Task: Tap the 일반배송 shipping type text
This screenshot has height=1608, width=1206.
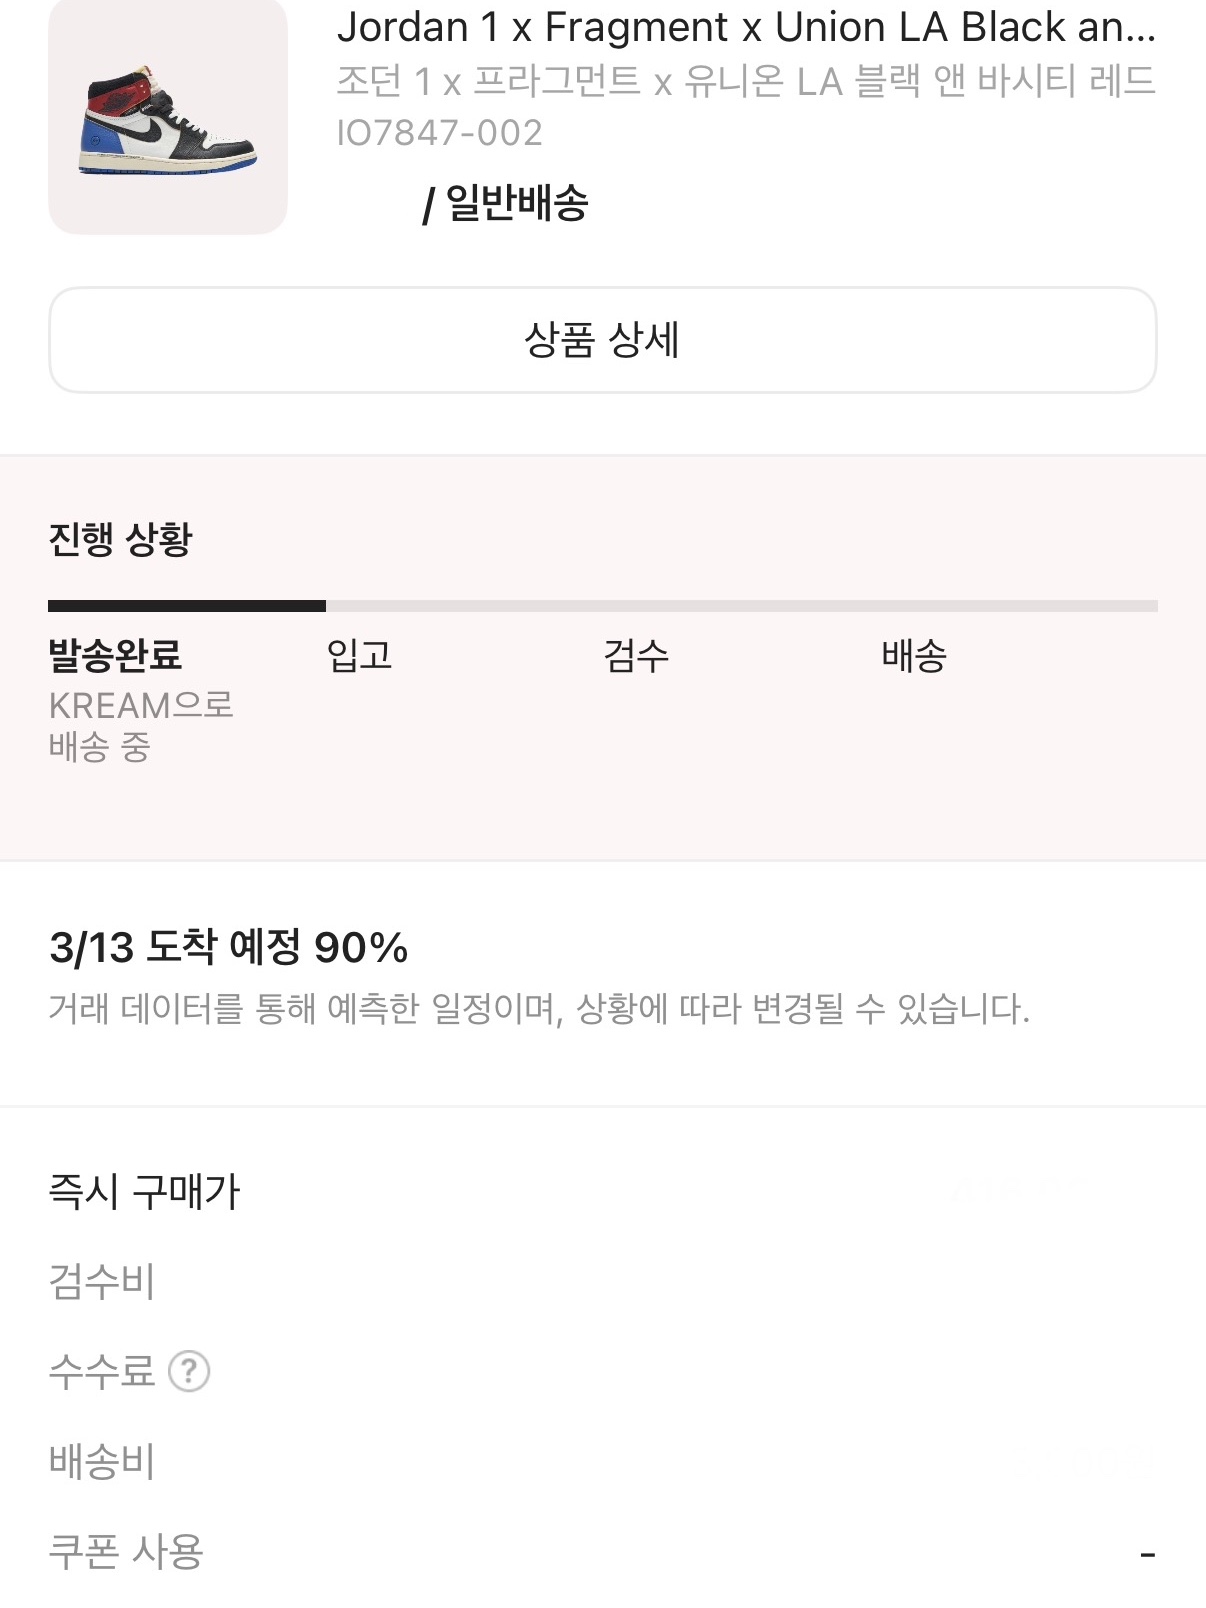Action: click(x=516, y=203)
